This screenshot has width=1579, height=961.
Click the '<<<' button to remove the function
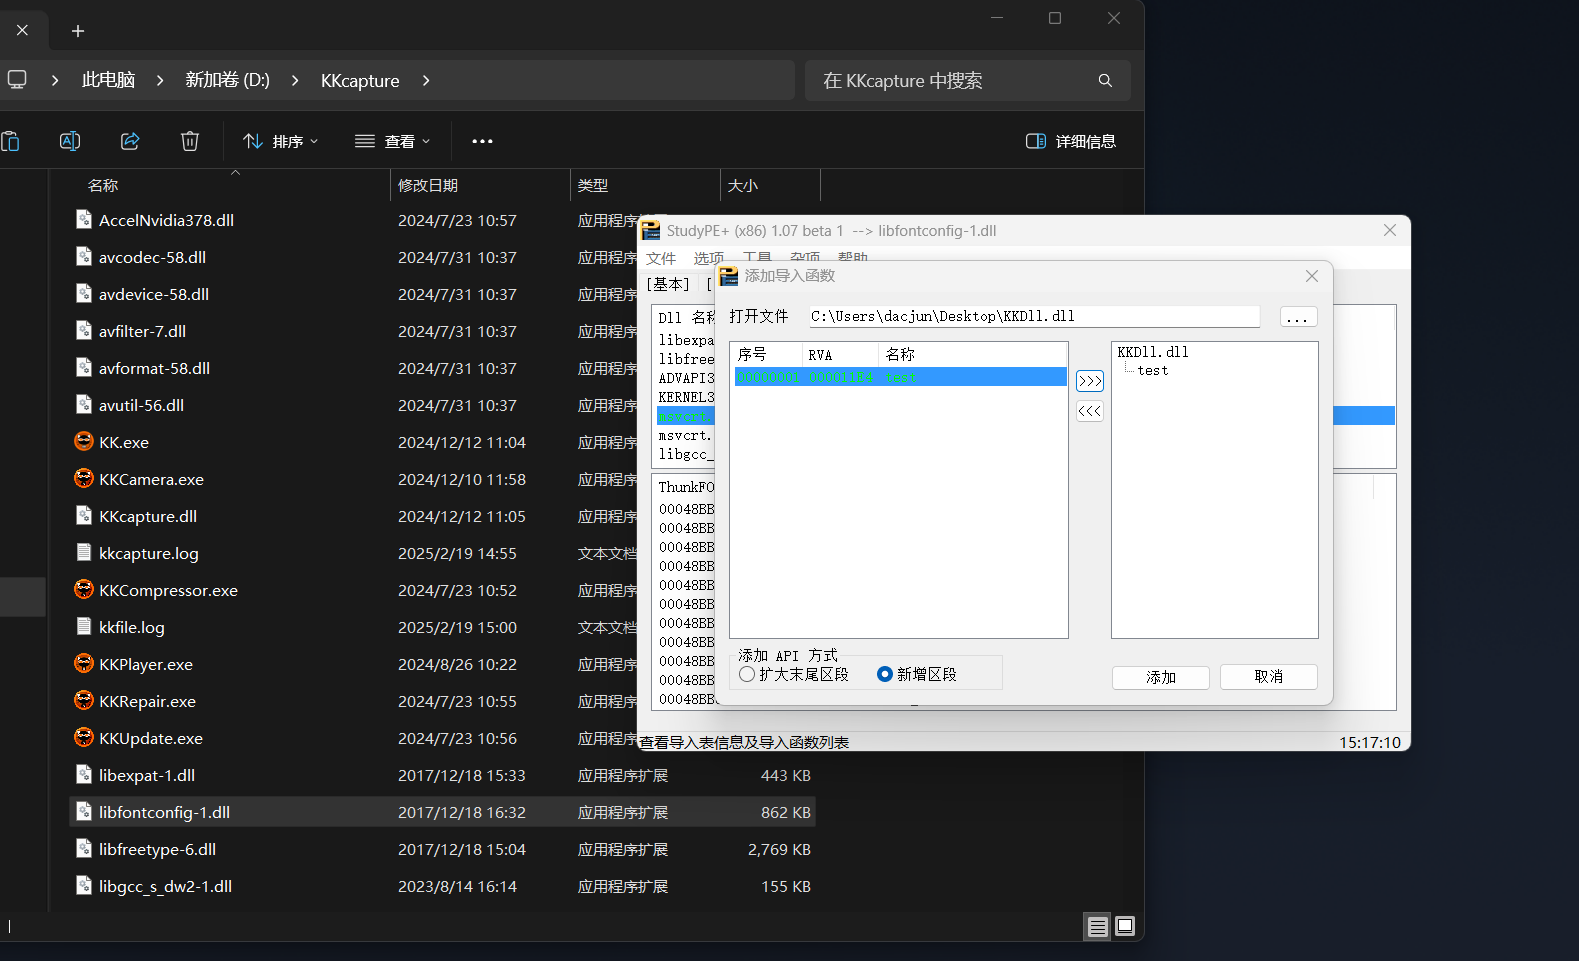pyautogui.click(x=1090, y=411)
